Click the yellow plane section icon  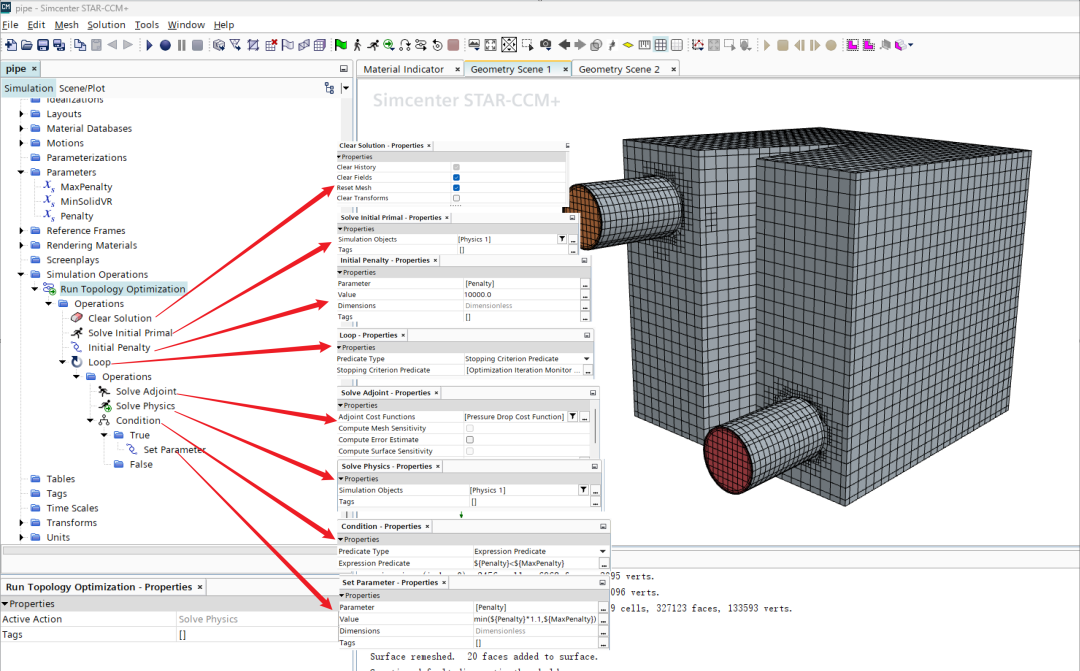(628, 45)
